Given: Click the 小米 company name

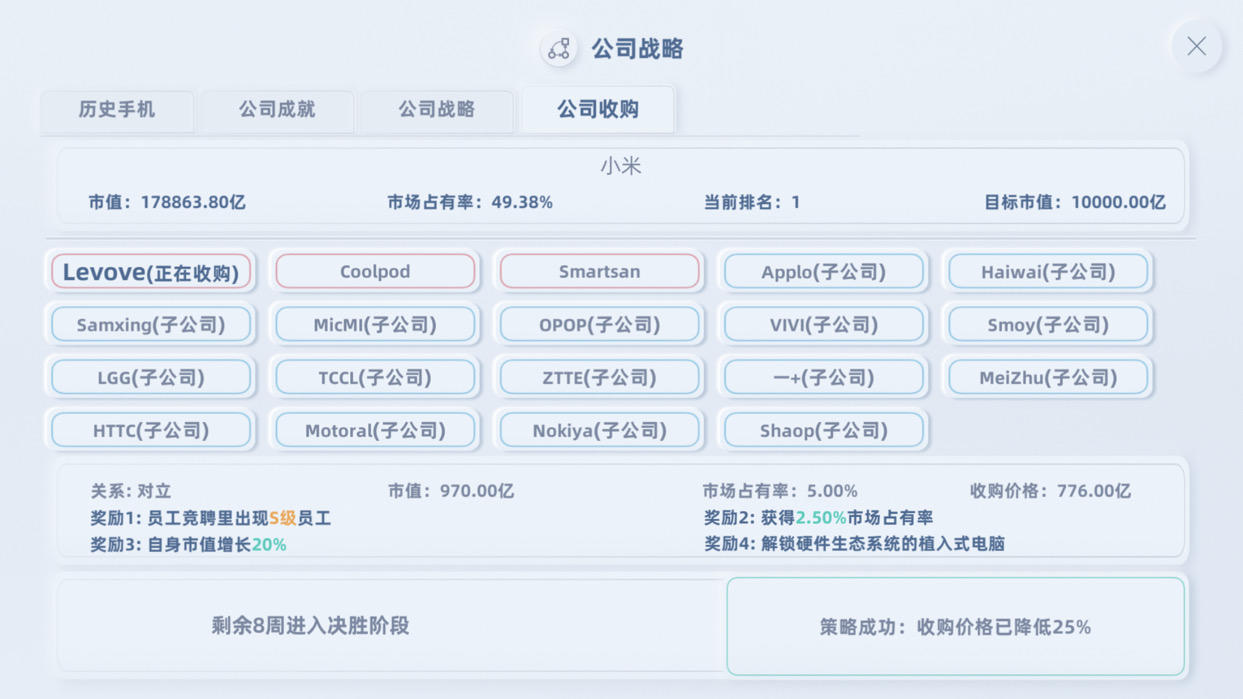Looking at the screenshot, I should pos(621,167).
